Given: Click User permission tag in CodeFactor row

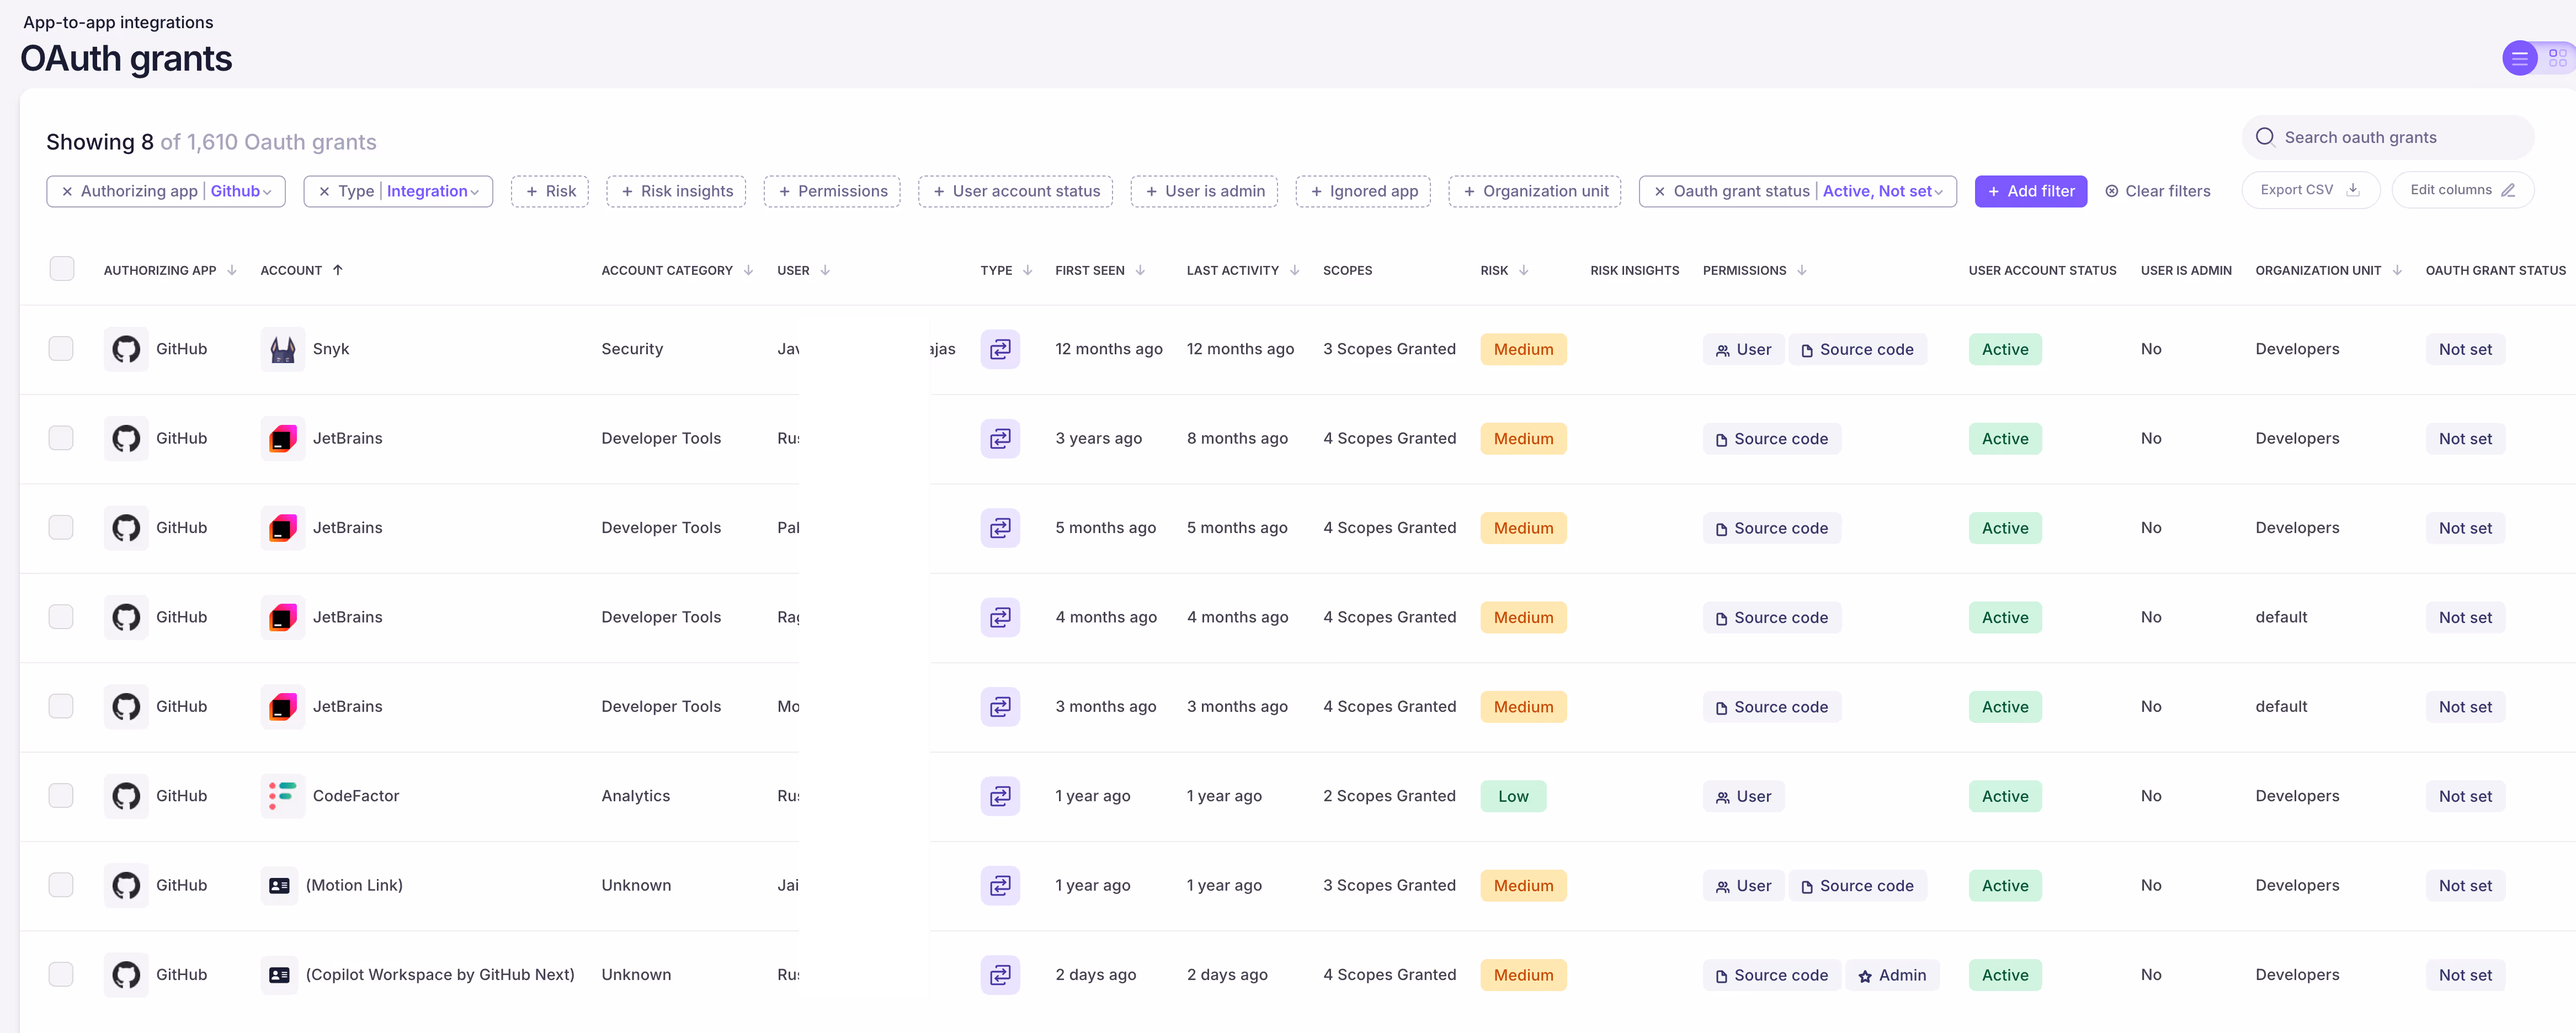Looking at the screenshot, I should click(x=1743, y=796).
